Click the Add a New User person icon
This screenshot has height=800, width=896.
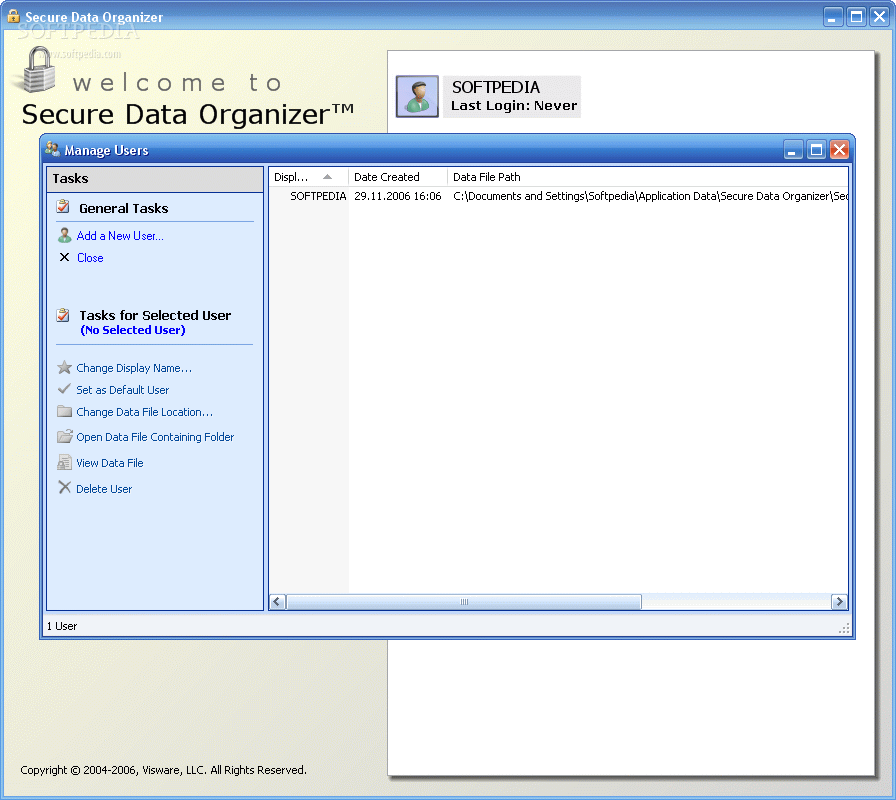click(x=65, y=235)
